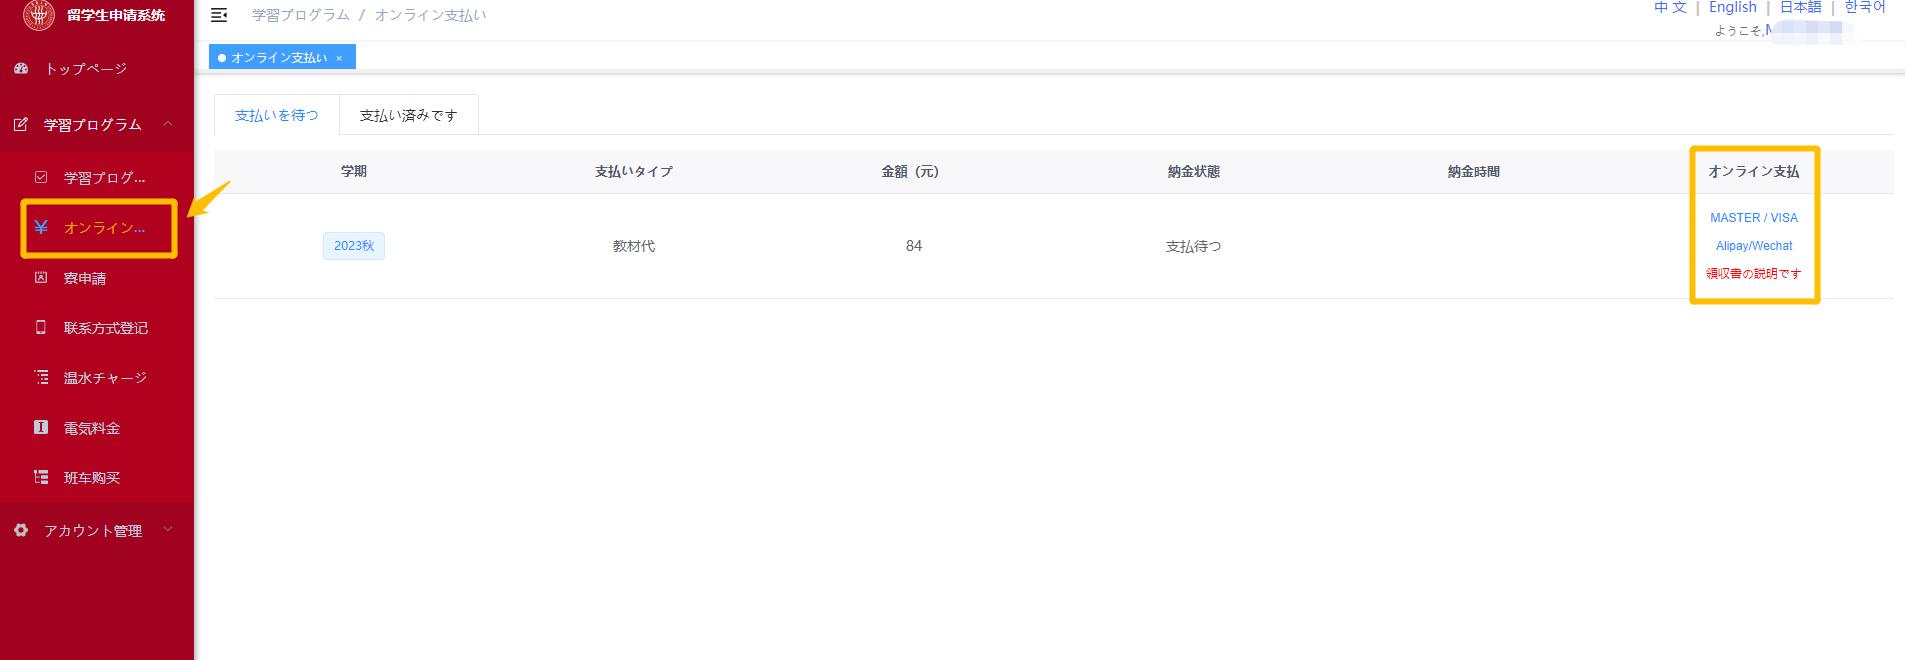The width and height of the screenshot is (1905, 660).
Task: Click the phone icon beside 联系方式登记
Action: [x=41, y=328]
